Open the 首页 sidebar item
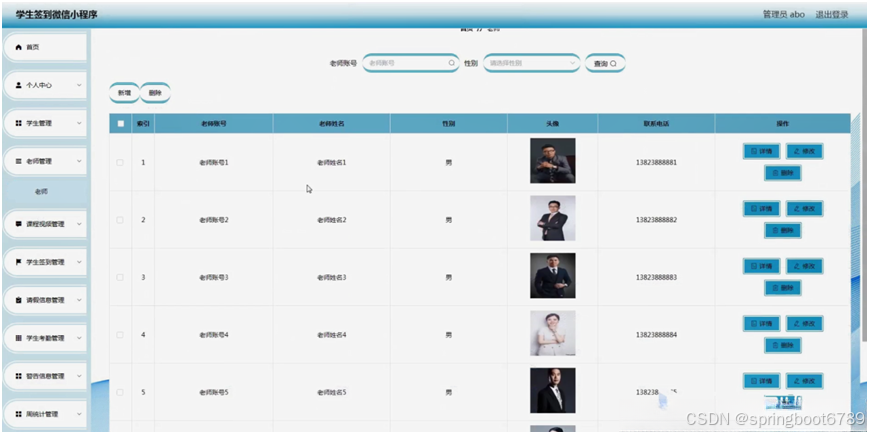 45,48
